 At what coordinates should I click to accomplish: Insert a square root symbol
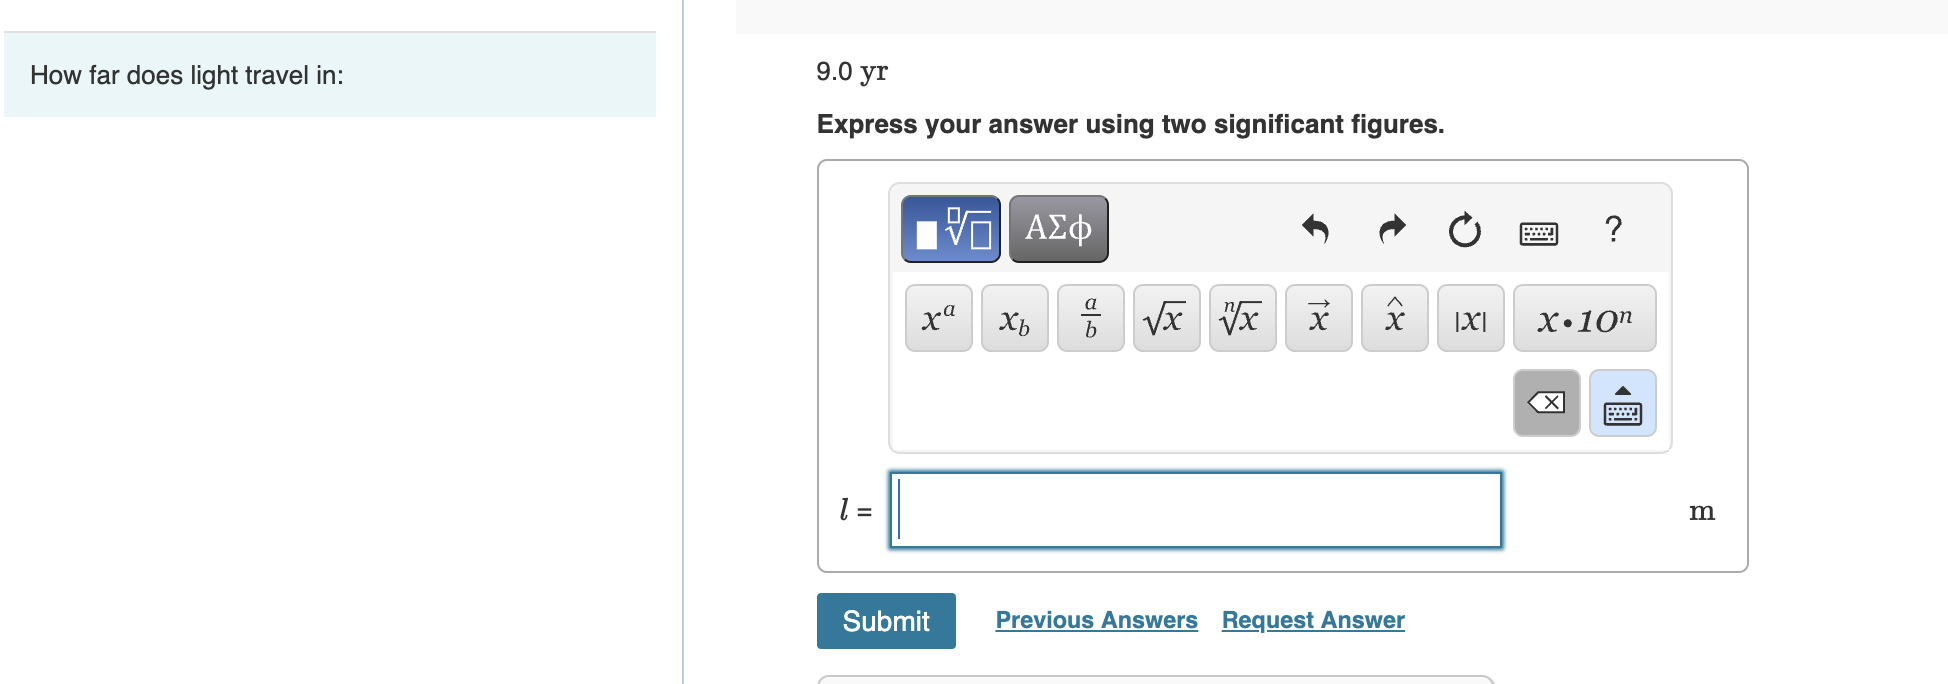(1165, 318)
